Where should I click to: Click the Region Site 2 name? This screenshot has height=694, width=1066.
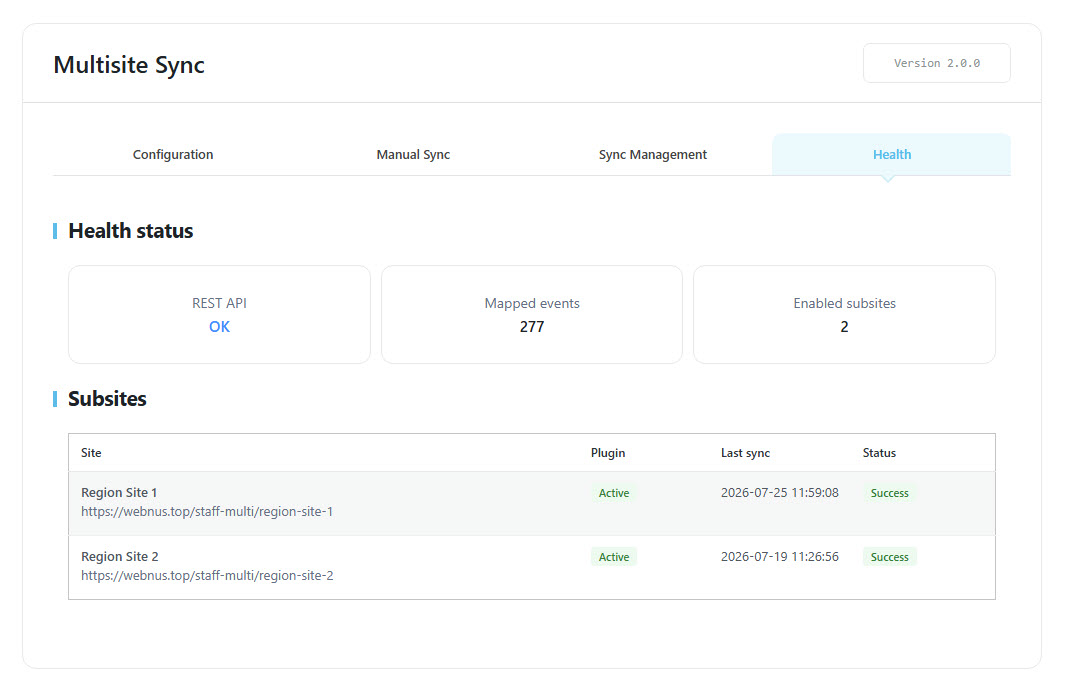coord(120,556)
